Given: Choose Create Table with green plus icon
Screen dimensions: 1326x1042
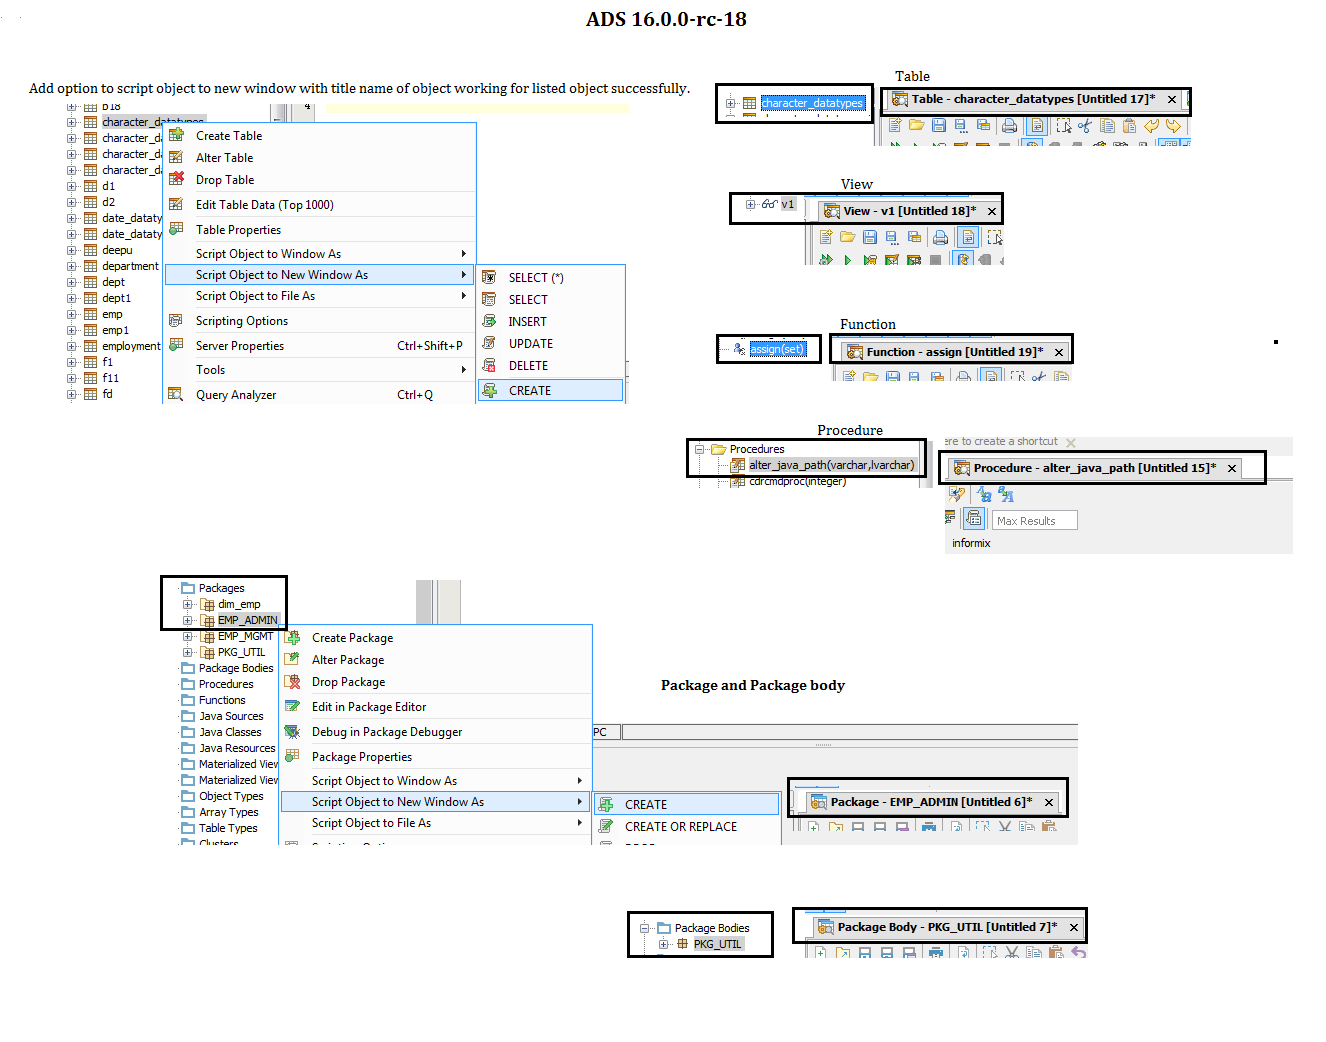Looking at the screenshot, I should pyautogui.click(x=319, y=135).
